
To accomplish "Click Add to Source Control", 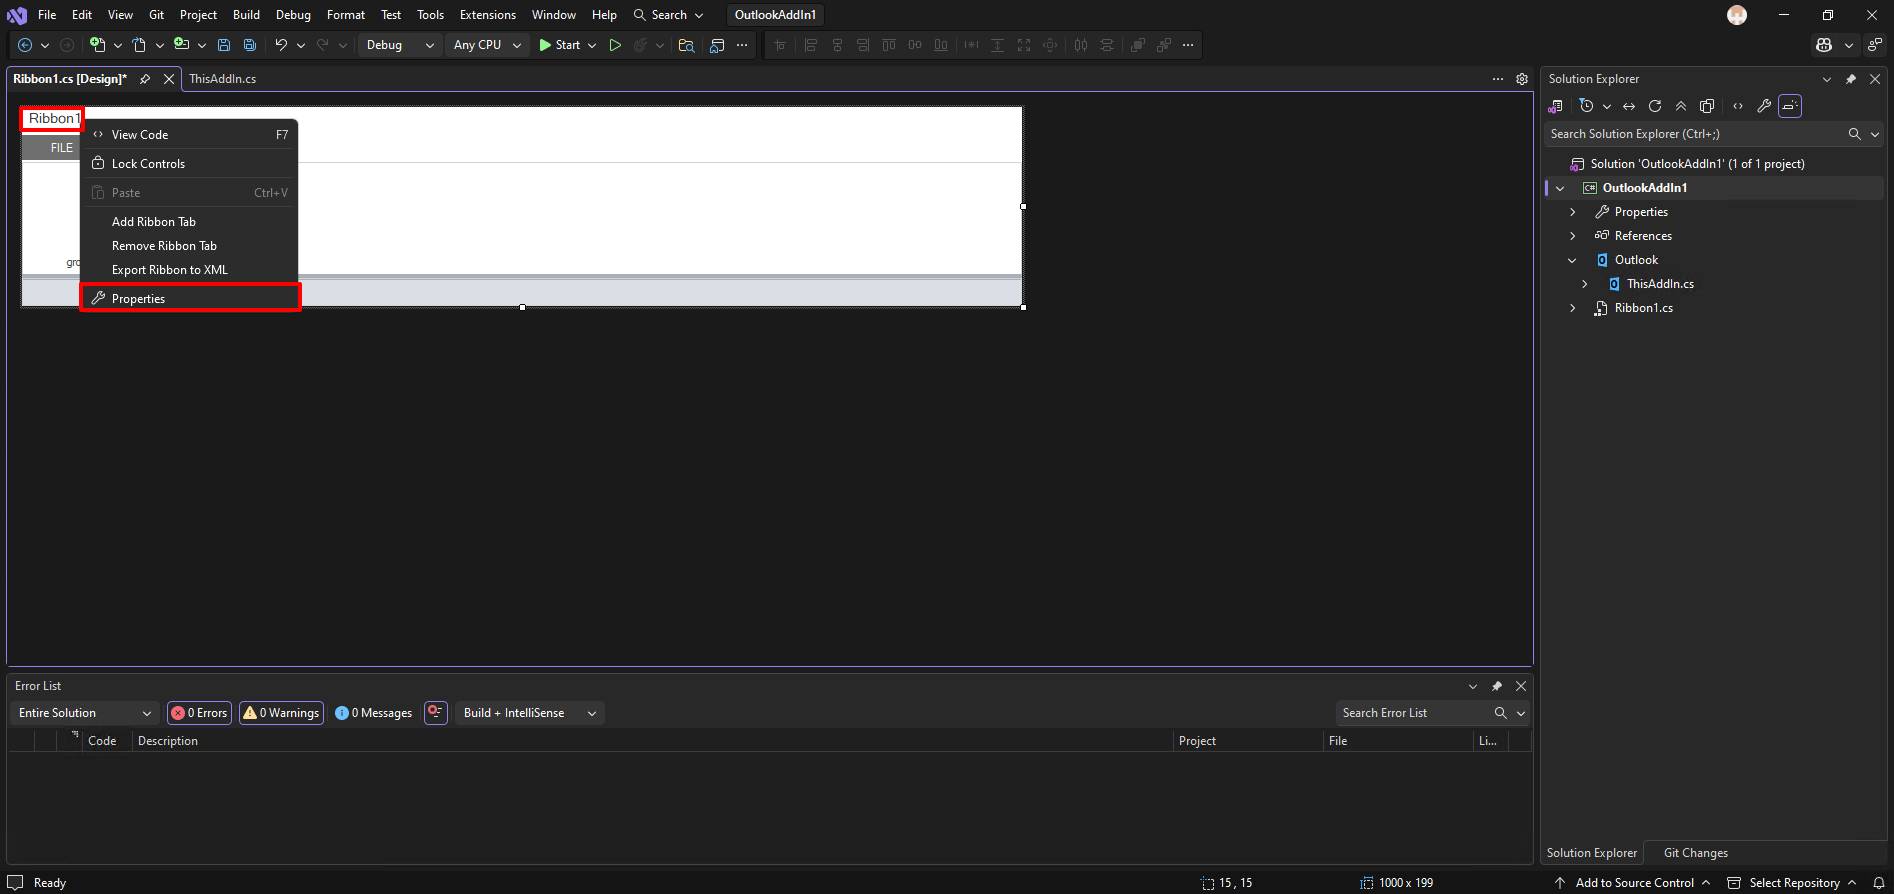I will 1634,883.
